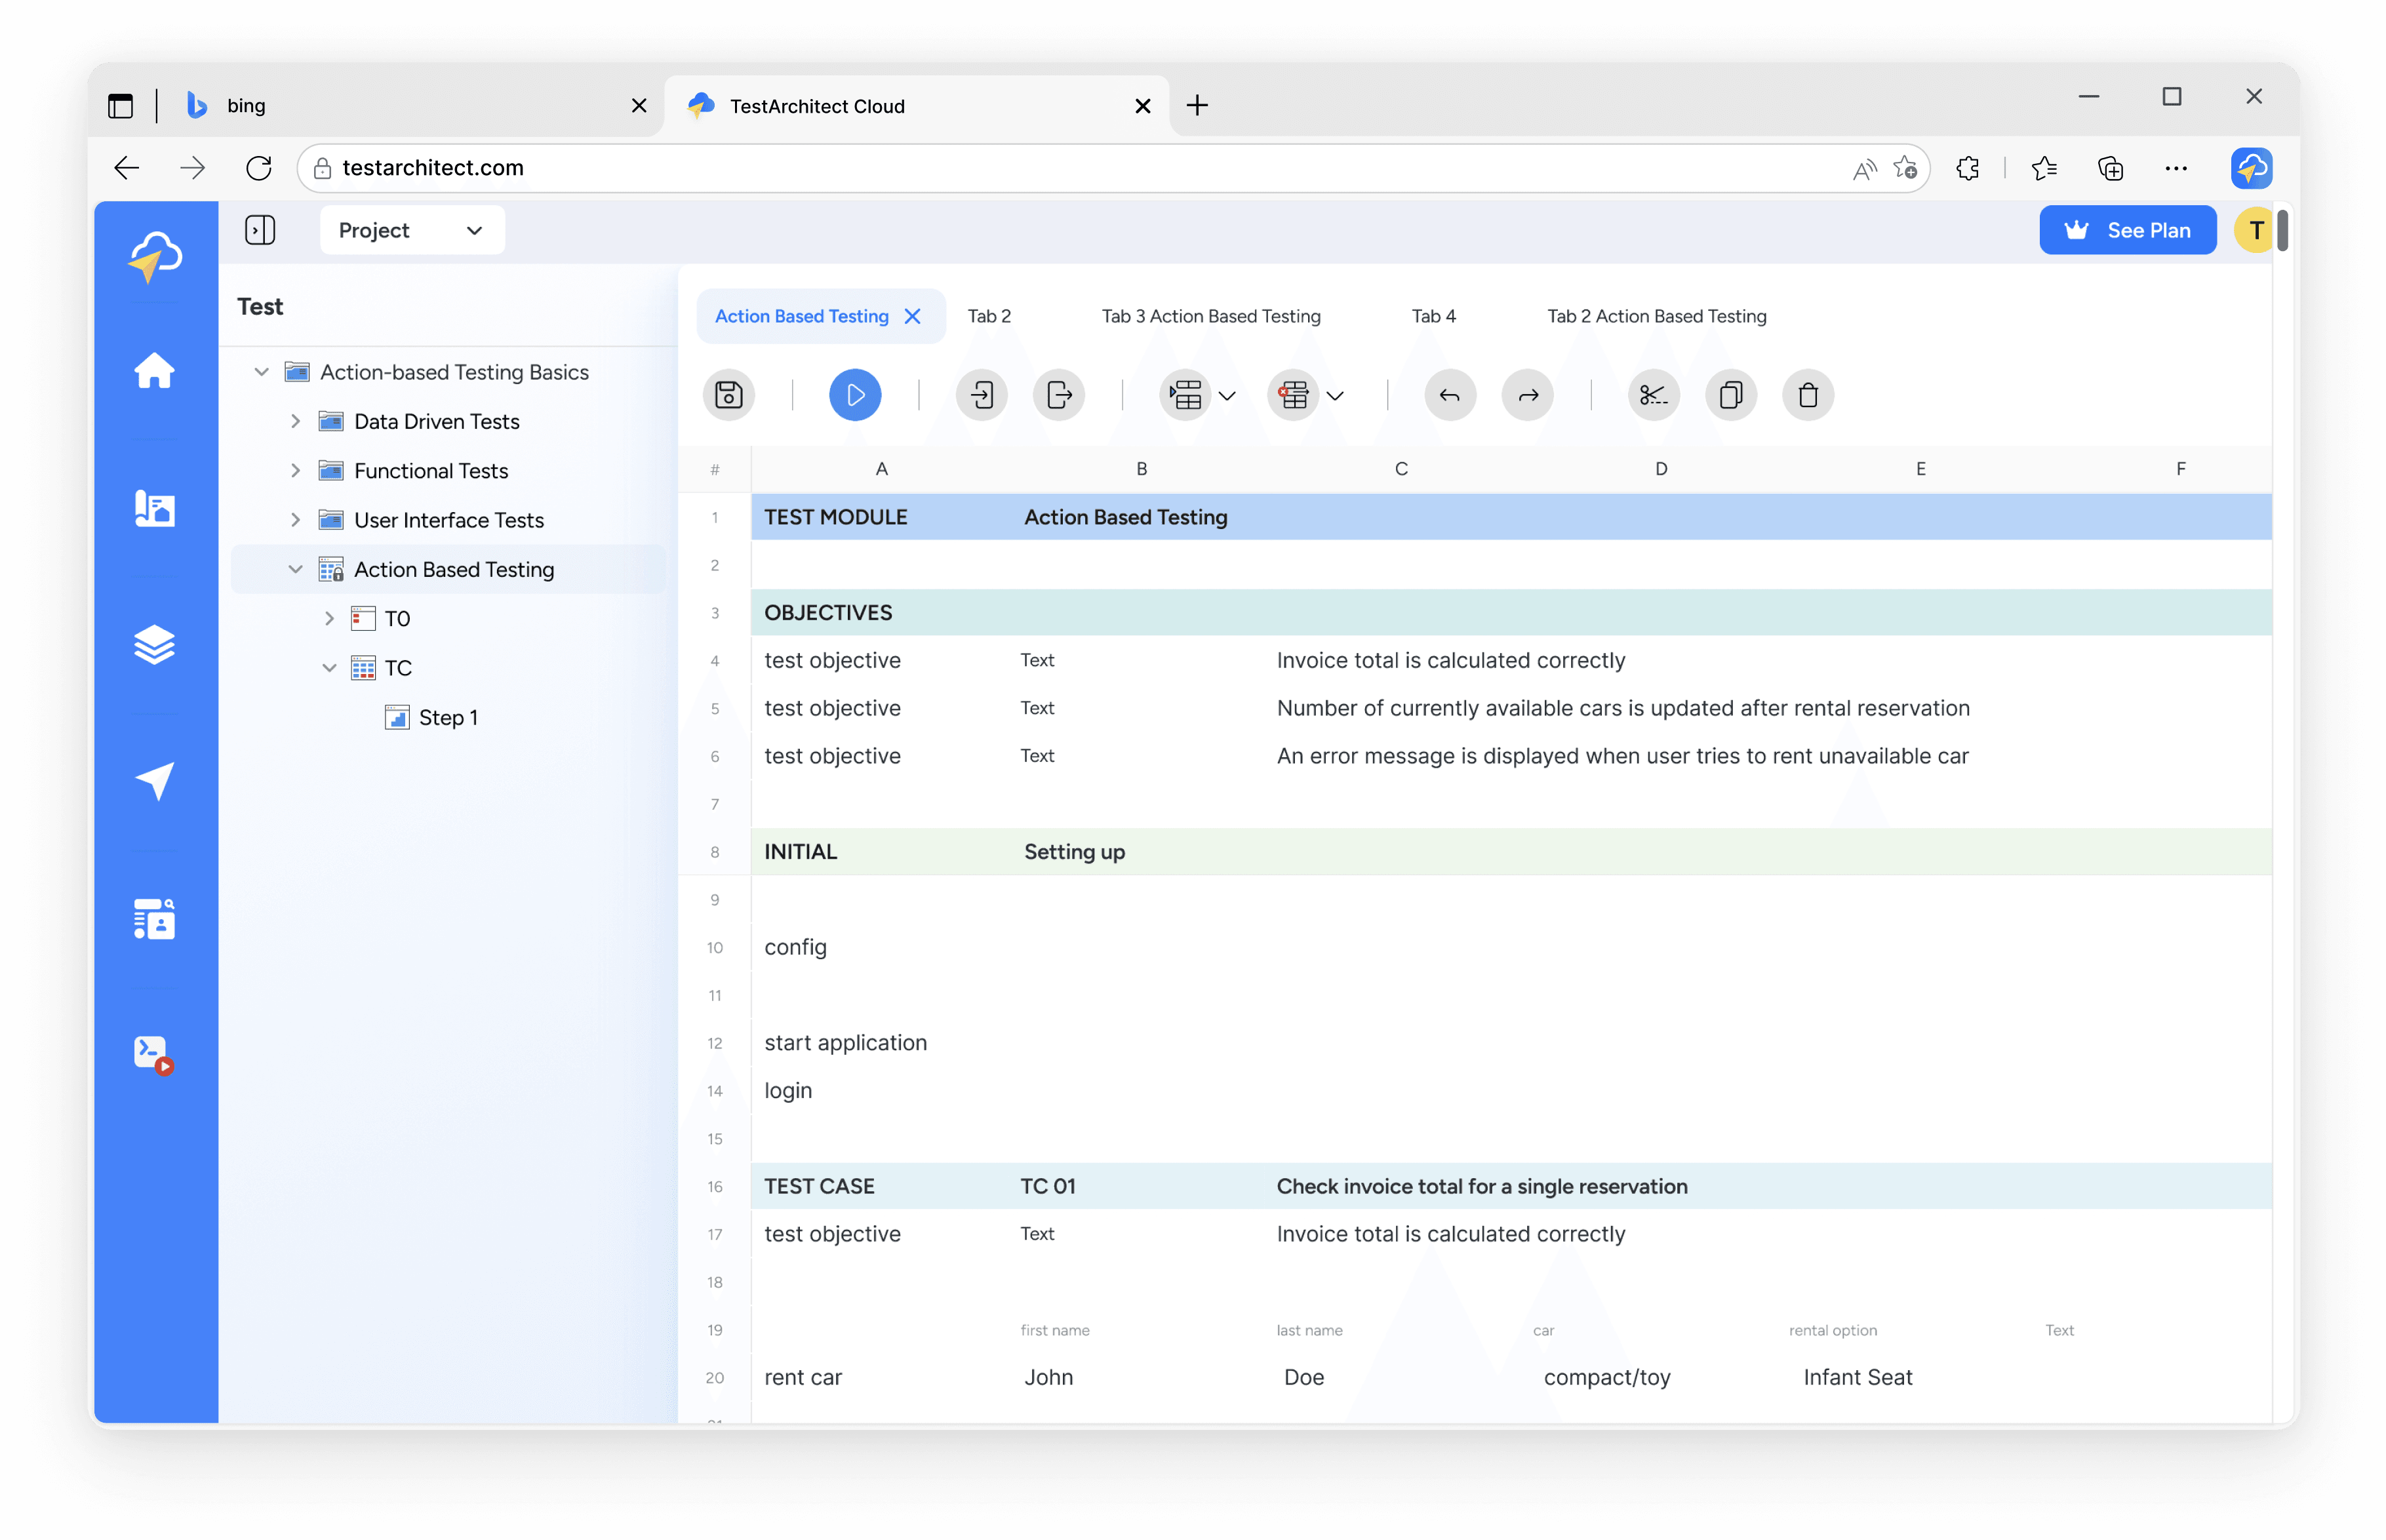Click the OBJECTIVES row header cell
This screenshot has height=1540, width=2386.
click(827, 612)
